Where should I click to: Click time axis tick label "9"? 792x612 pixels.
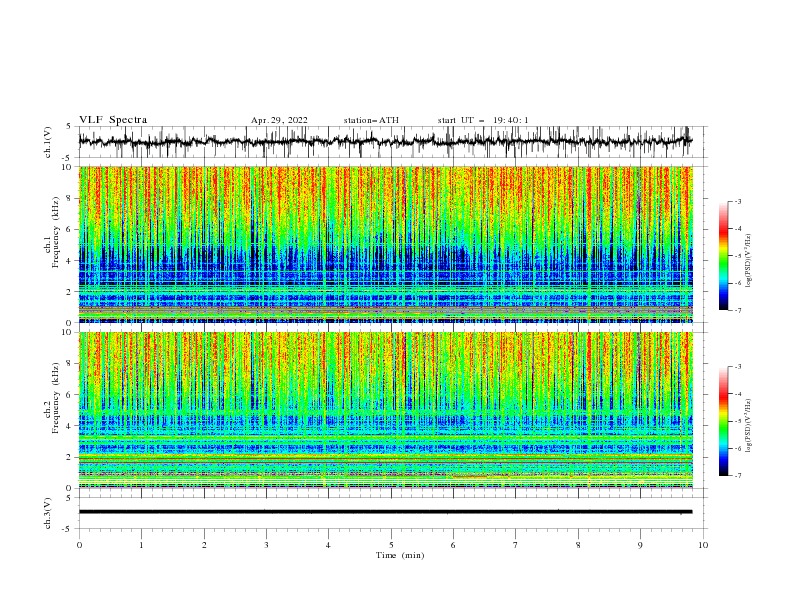tap(640, 545)
